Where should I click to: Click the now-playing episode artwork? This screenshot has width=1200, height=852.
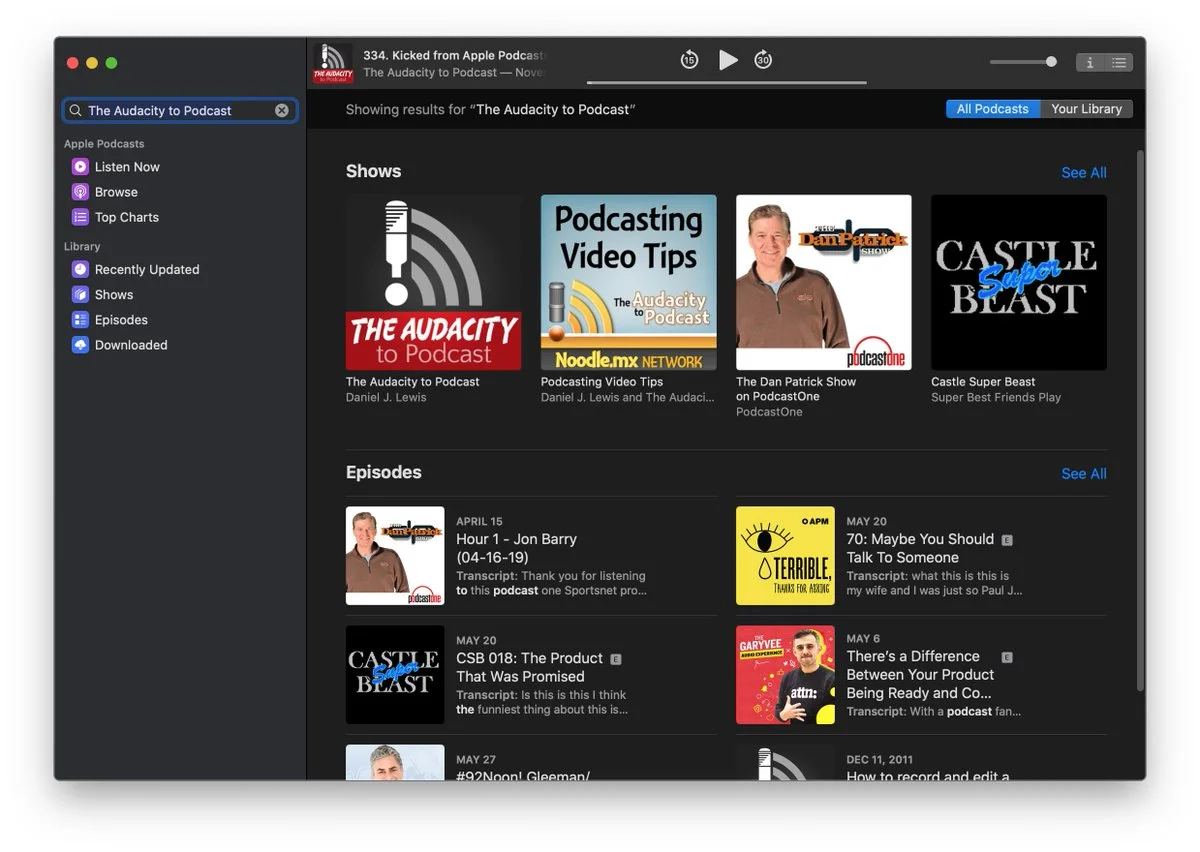pos(333,62)
